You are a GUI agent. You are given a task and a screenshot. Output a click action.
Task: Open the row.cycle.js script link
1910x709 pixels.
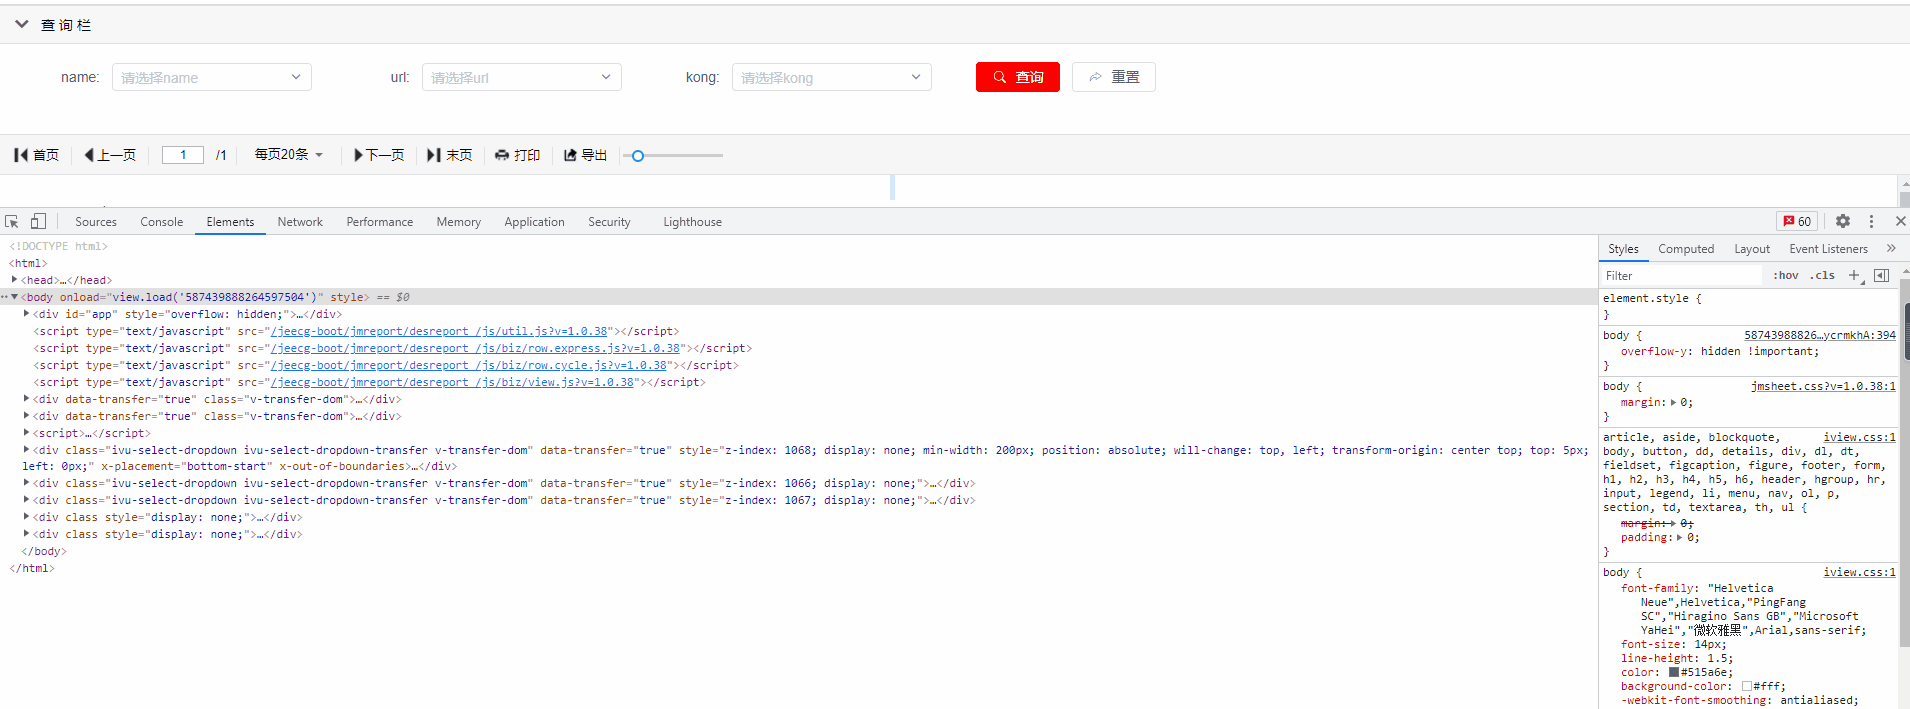click(469, 365)
